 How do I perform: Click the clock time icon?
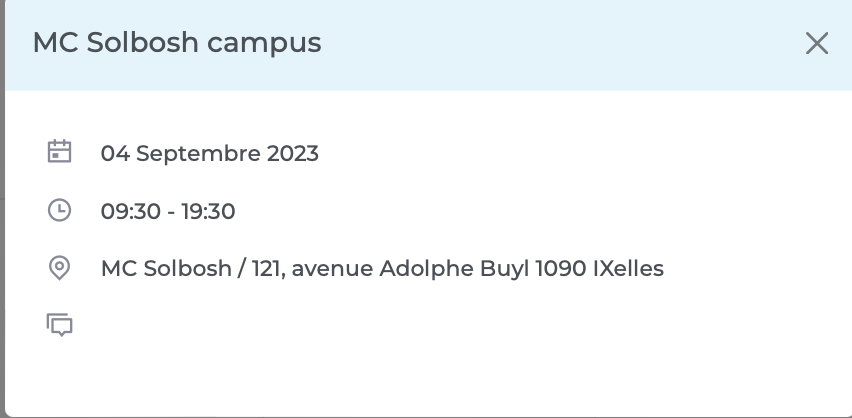[60, 210]
